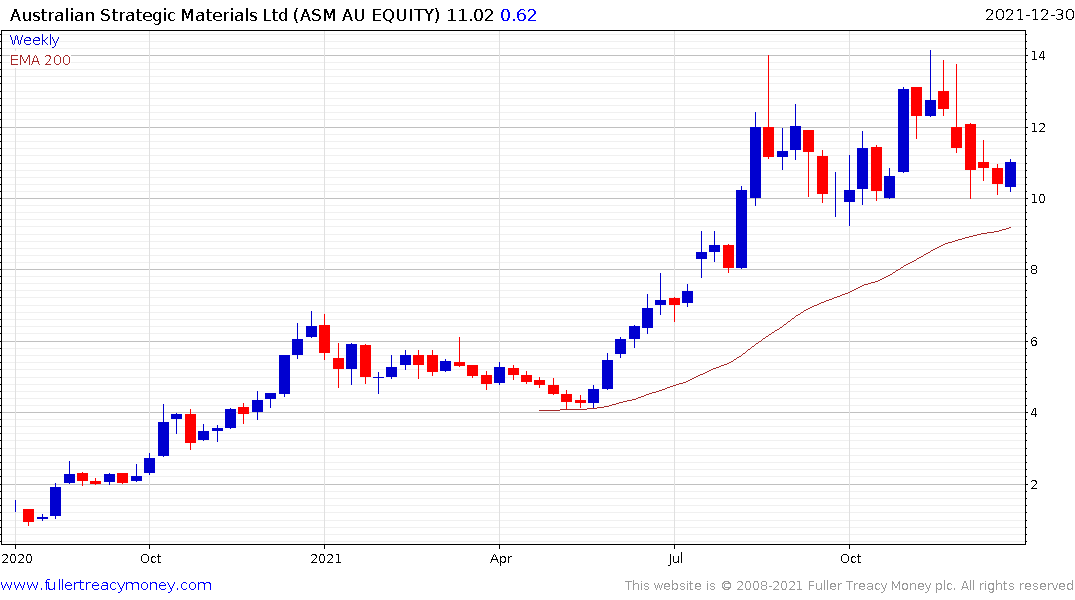This screenshot has width=1075, height=600.
Task: Click the Apr time axis label
Action: pos(500,558)
